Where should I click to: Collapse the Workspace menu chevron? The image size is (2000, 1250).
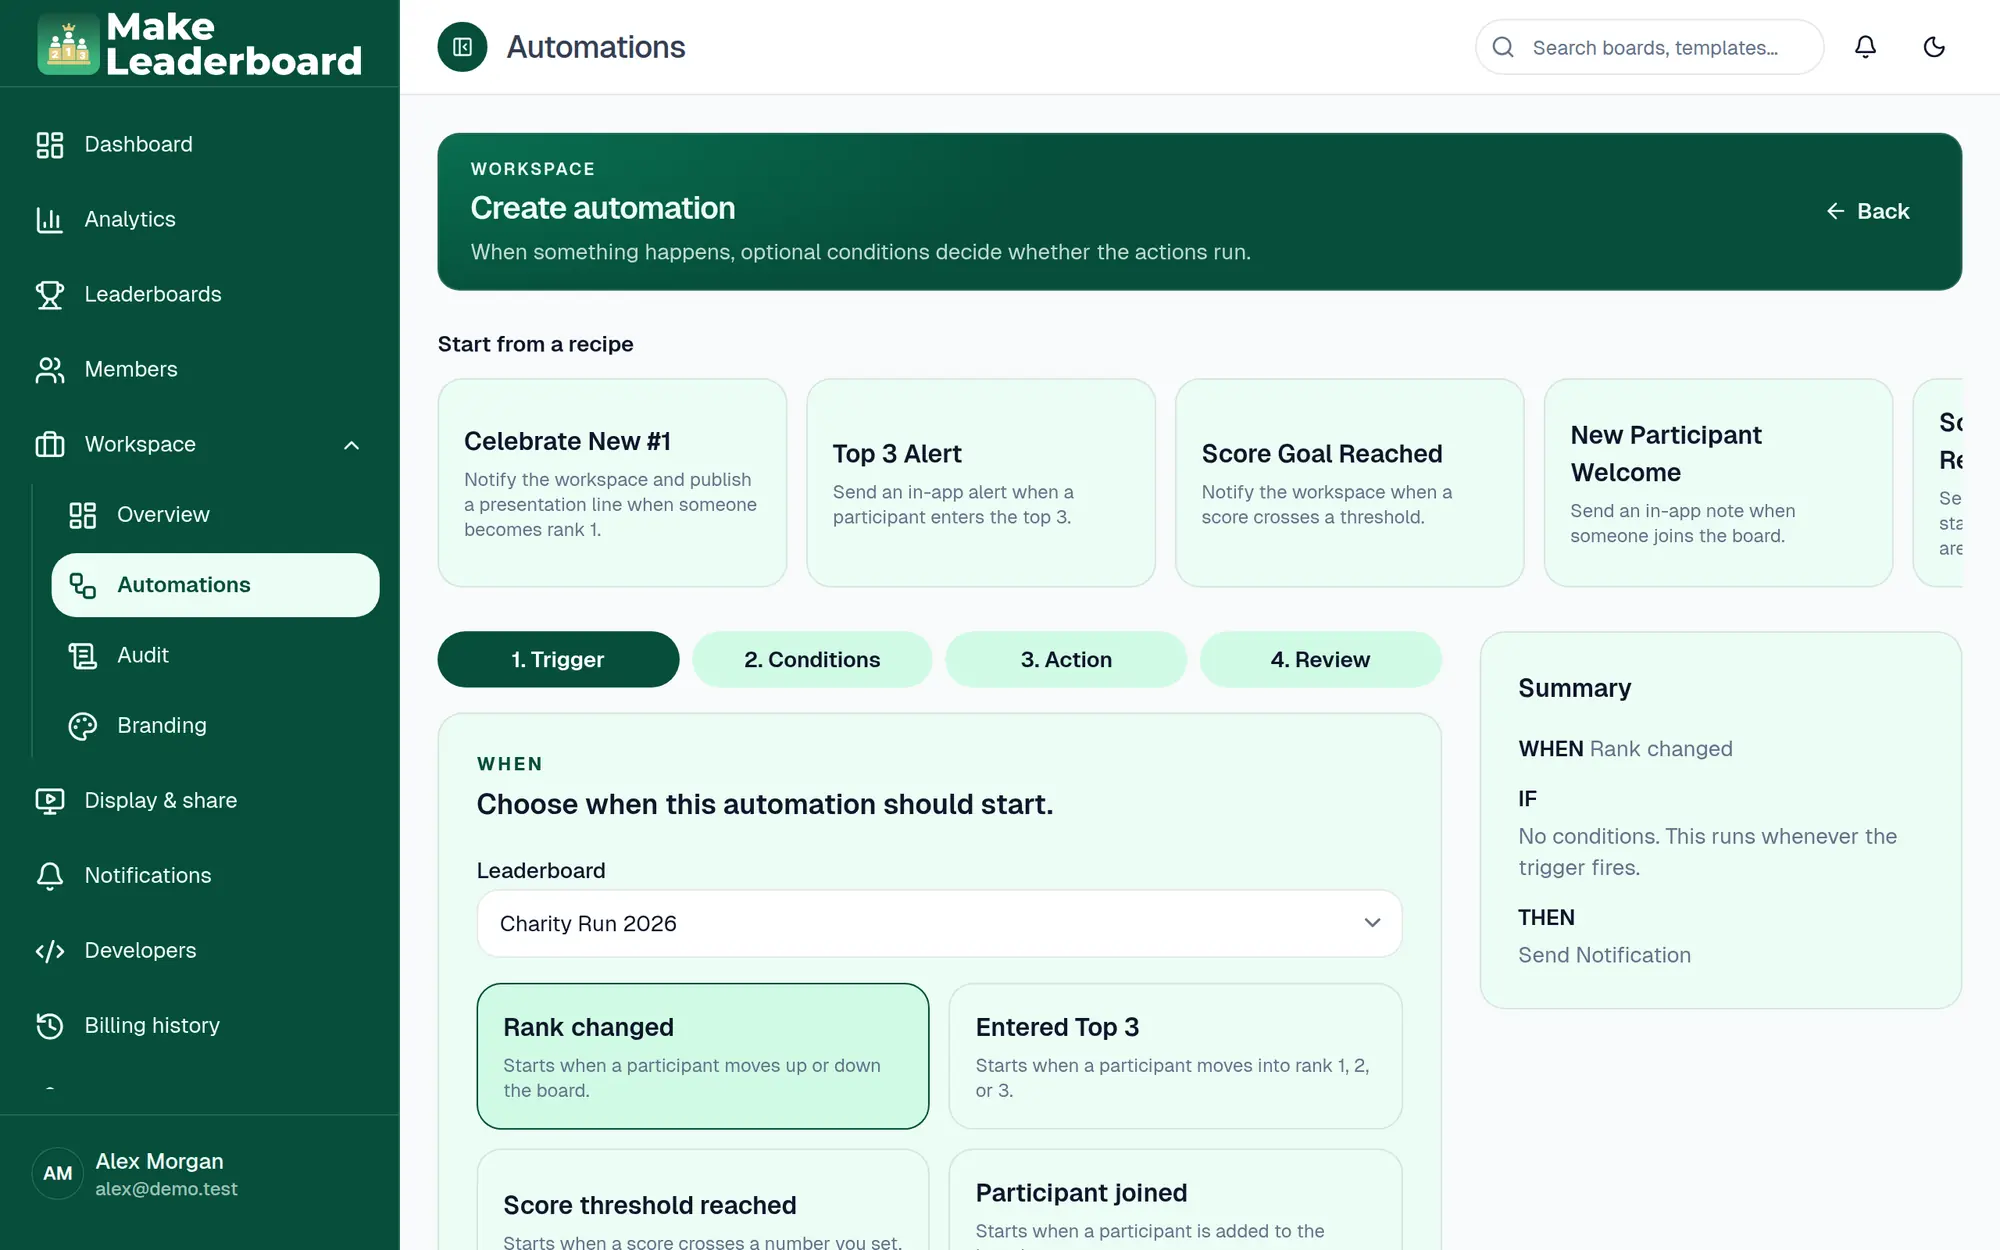(351, 445)
